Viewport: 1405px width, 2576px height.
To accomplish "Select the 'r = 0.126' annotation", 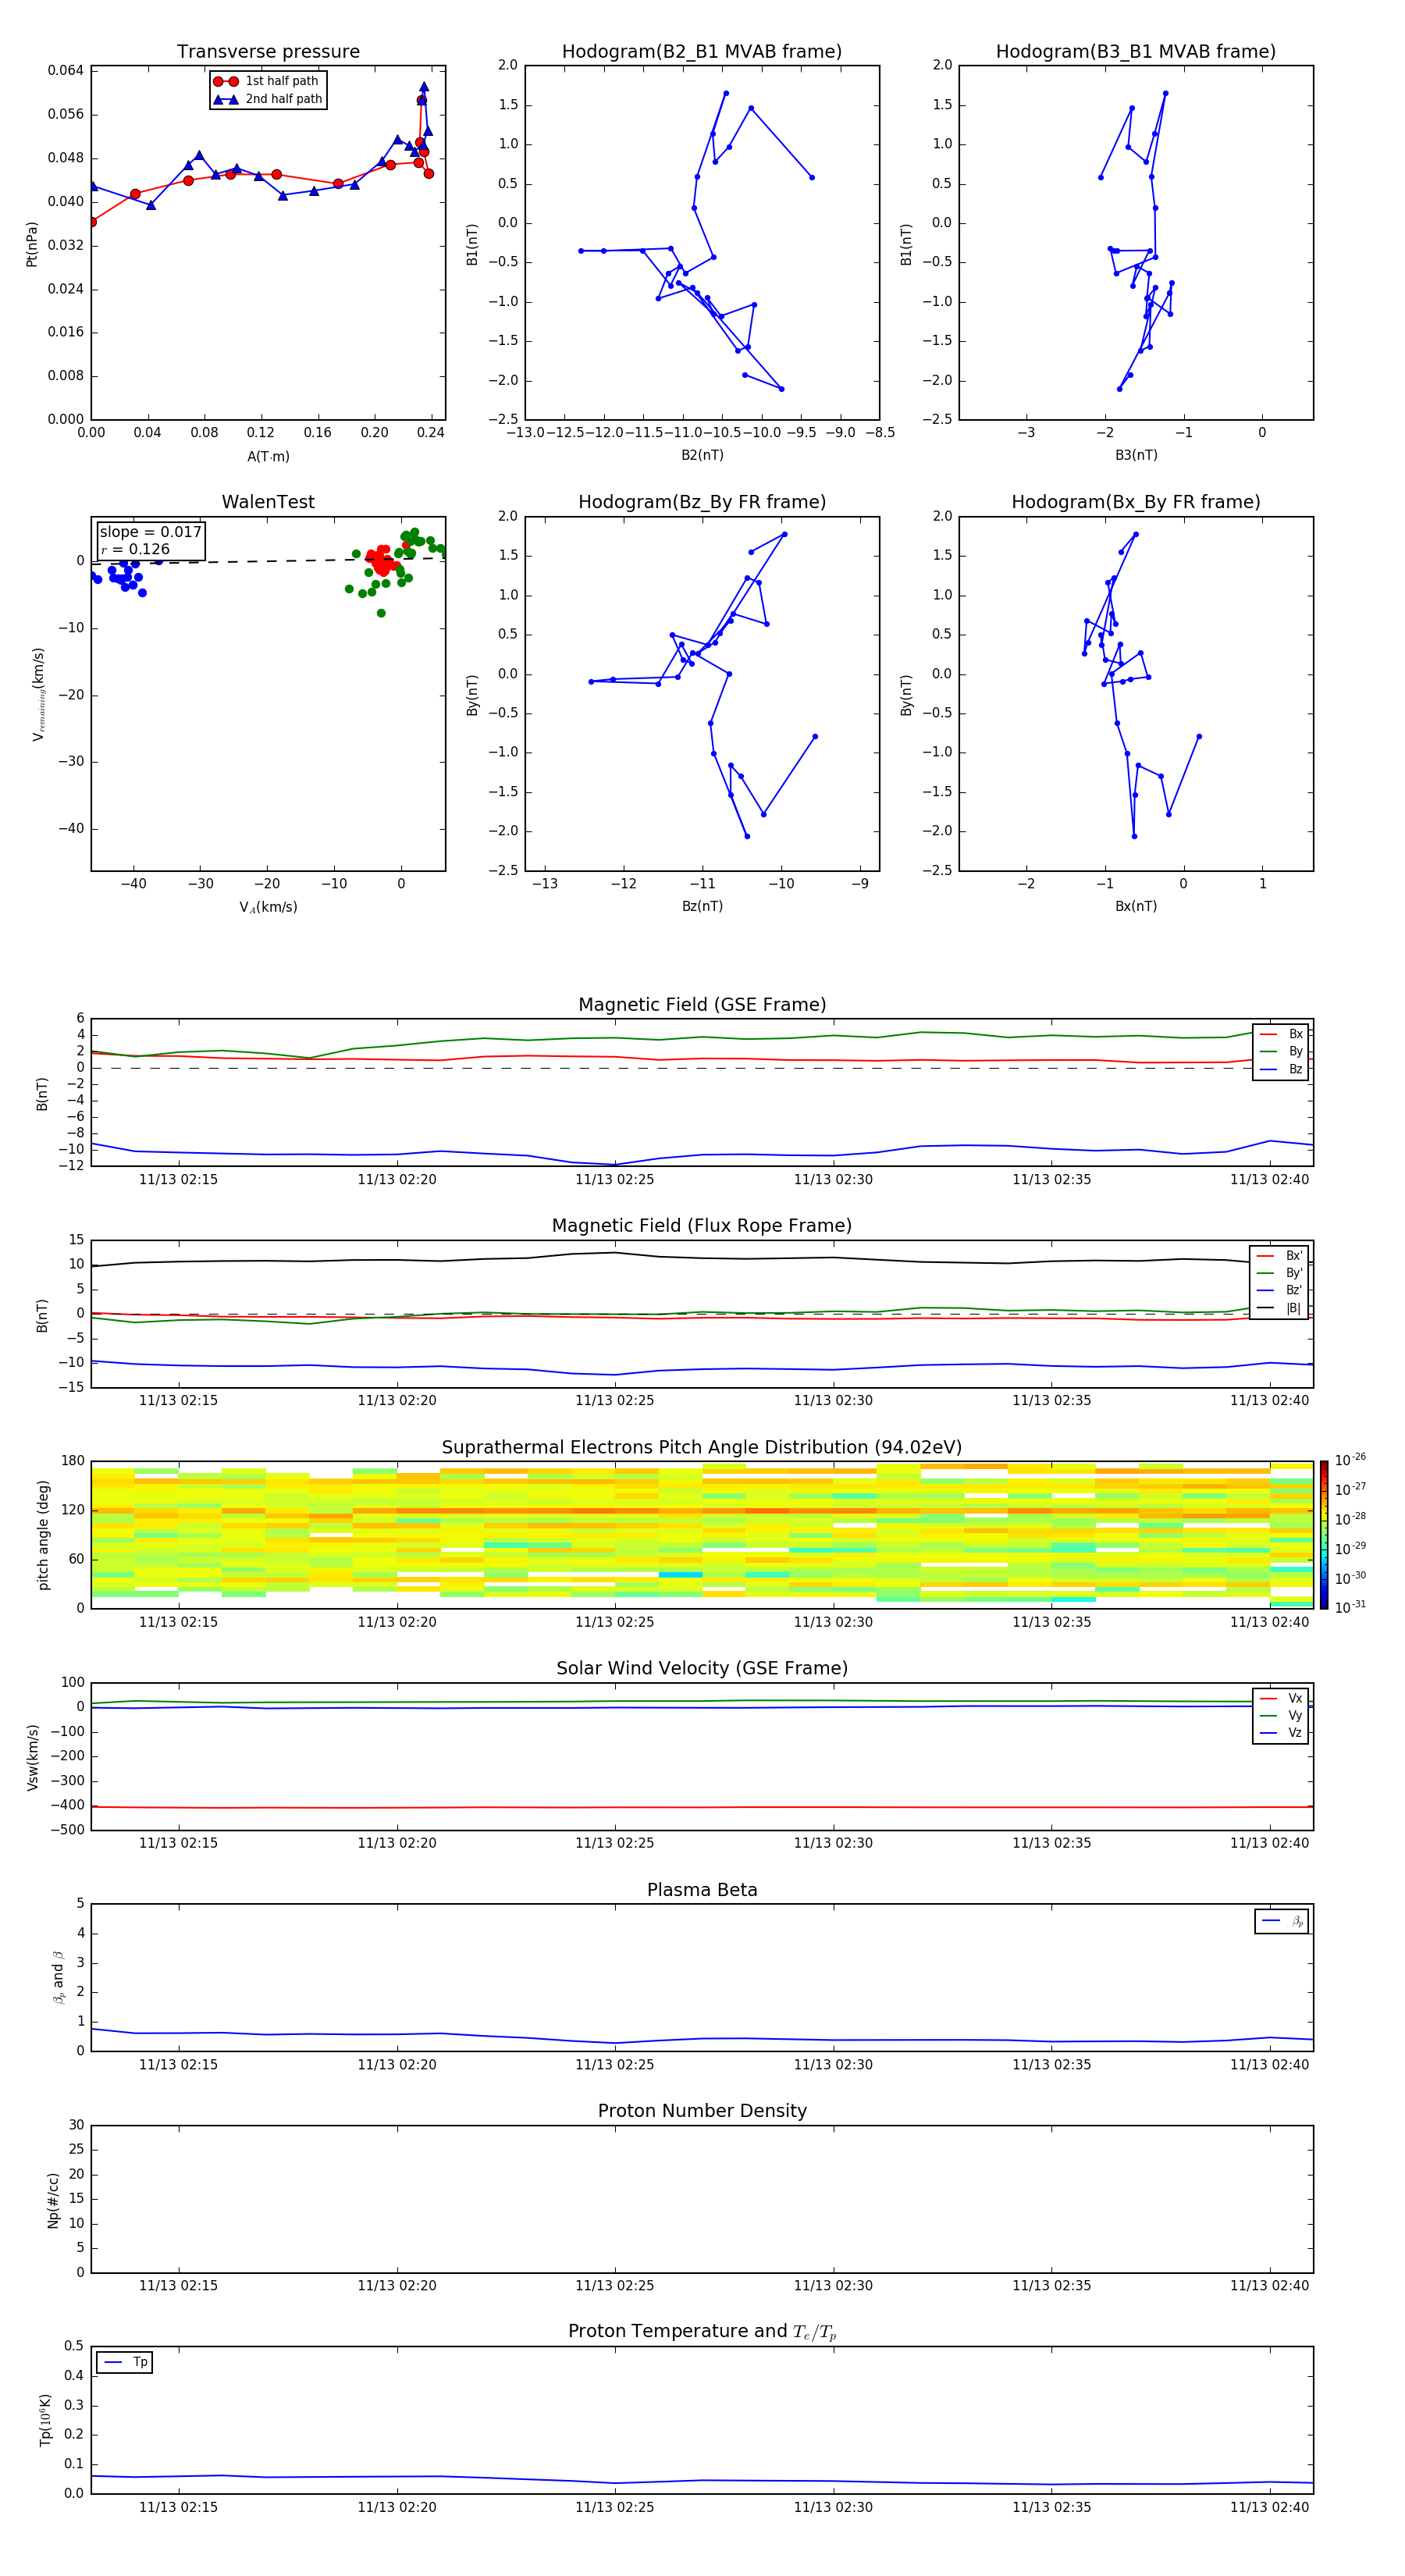I will click(x=135, y=549).
